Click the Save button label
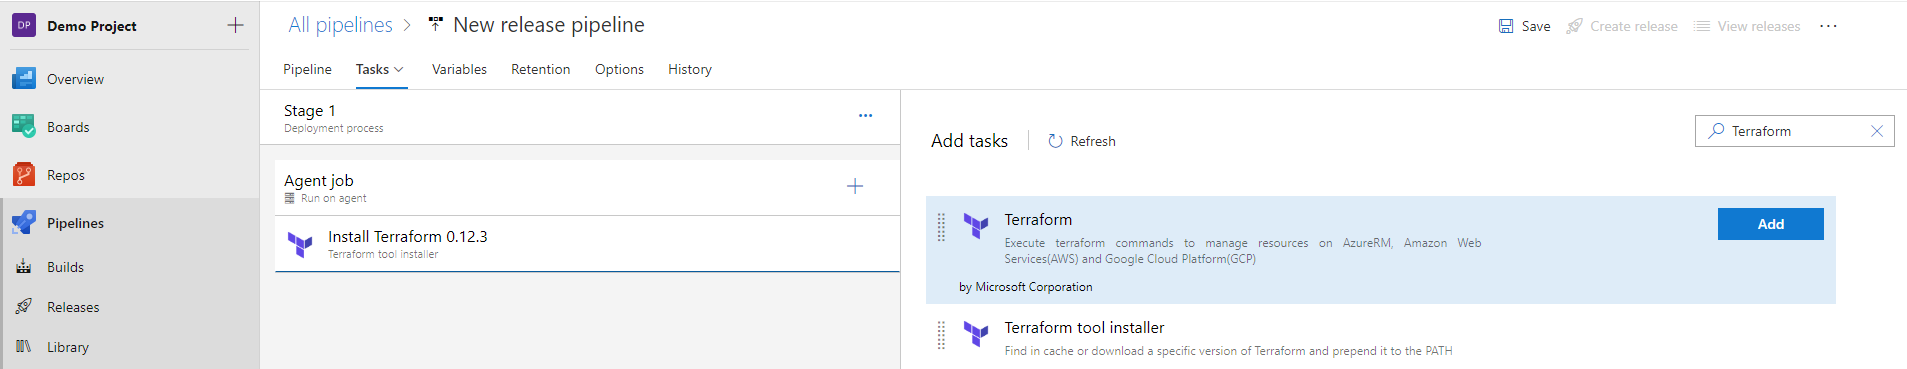Viewport: 1907px width, 369px height. pyautogui.click(x=1536, y=26)
